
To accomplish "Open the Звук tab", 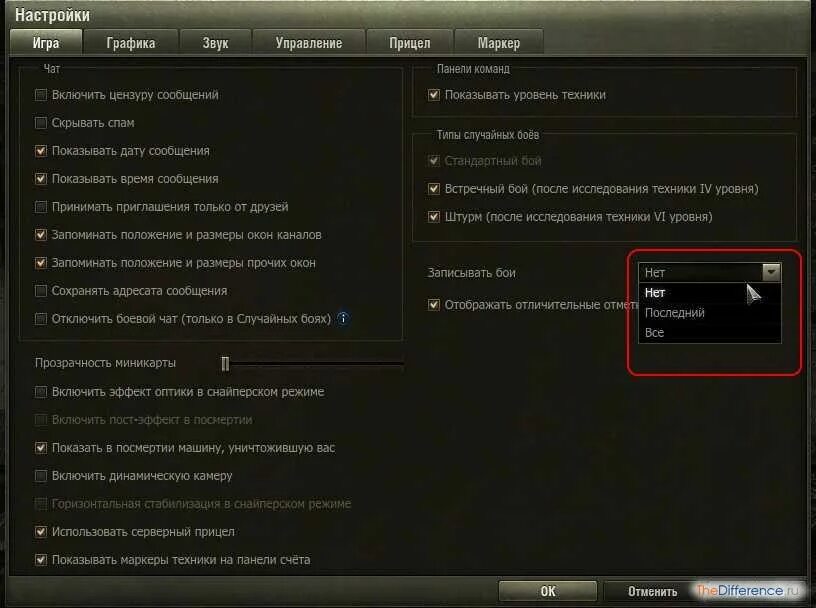I will [215, 43].
